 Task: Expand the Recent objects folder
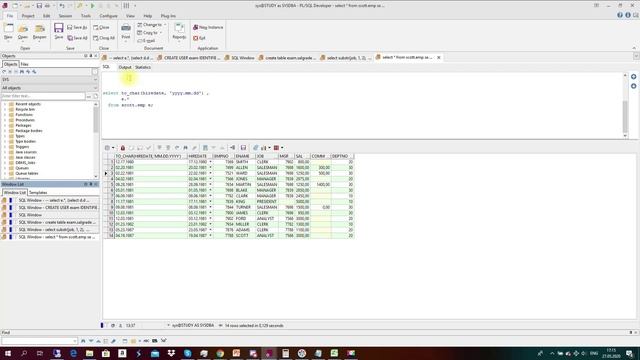point(5,104)
